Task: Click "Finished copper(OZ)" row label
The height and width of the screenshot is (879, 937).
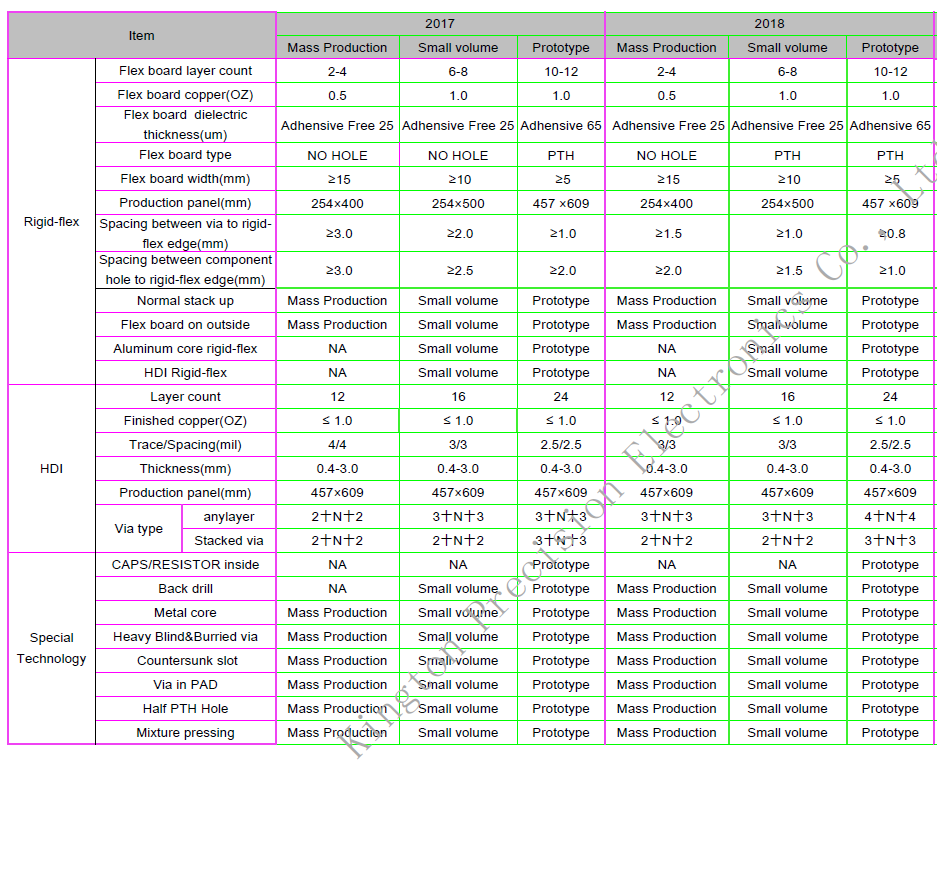Action: pyautogui.click(x=185, y=421)
